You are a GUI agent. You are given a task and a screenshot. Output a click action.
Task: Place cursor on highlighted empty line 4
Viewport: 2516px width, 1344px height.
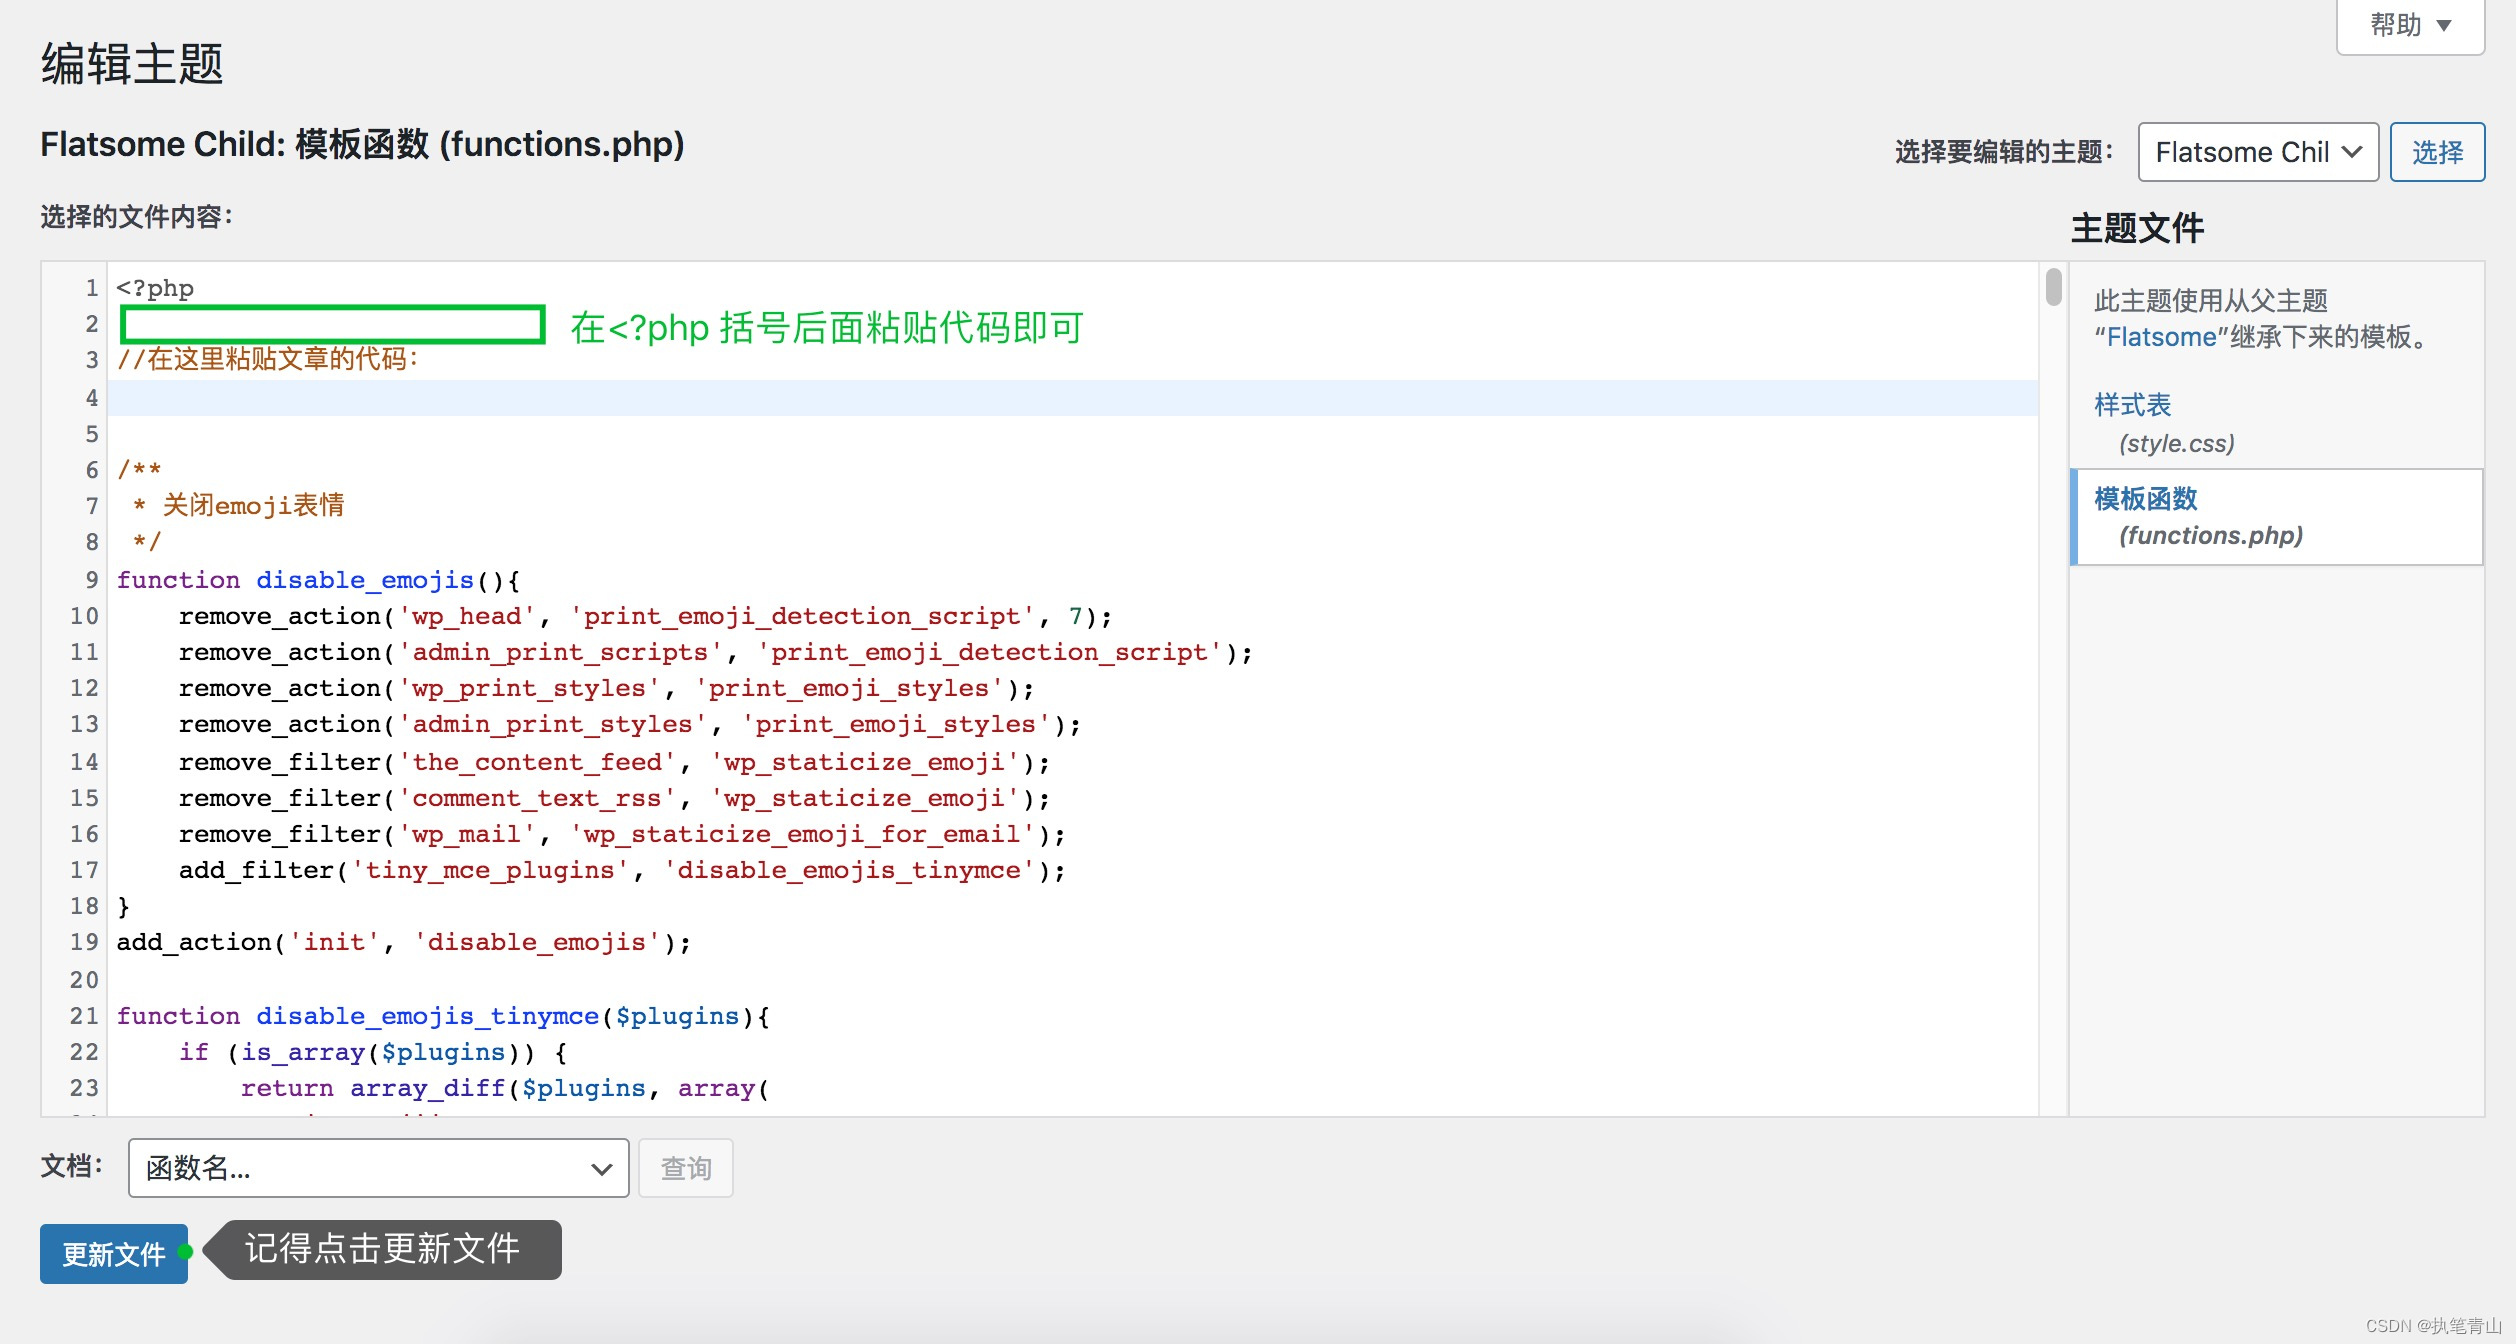1072,398
